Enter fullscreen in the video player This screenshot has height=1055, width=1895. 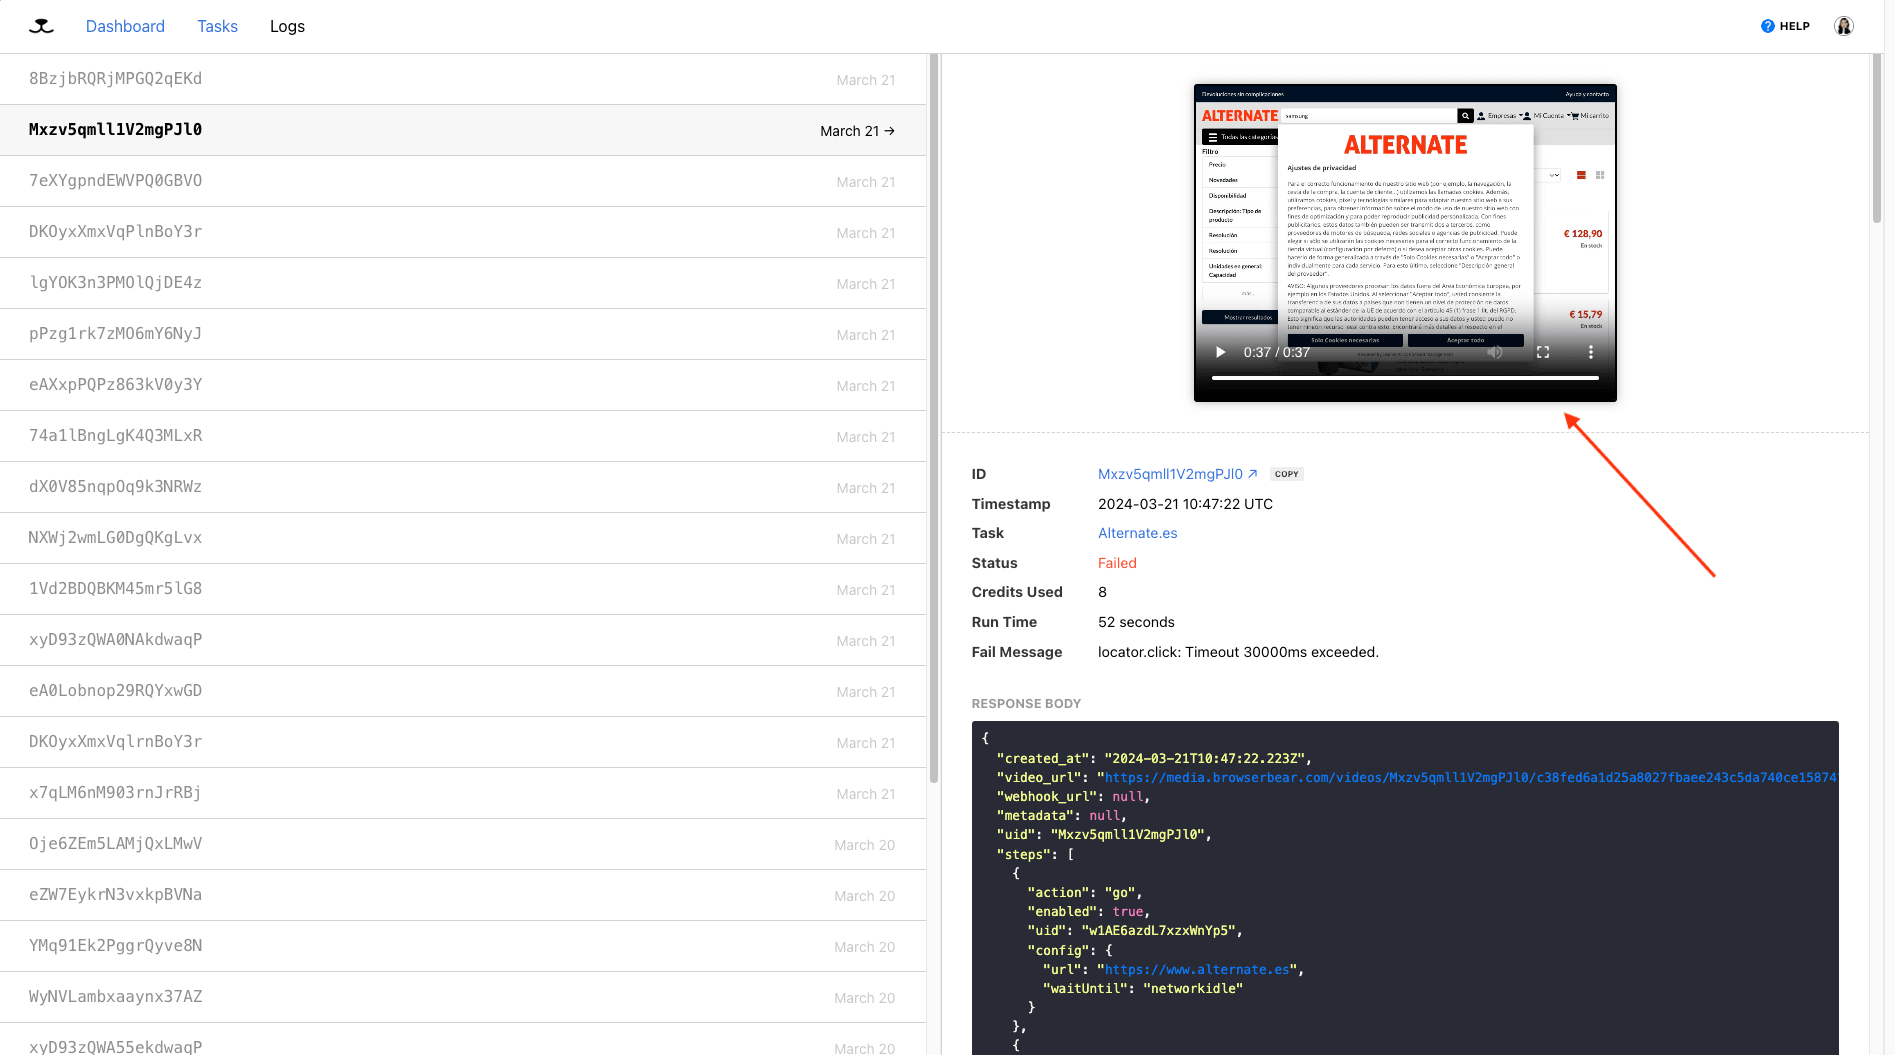pos(1544,352)
